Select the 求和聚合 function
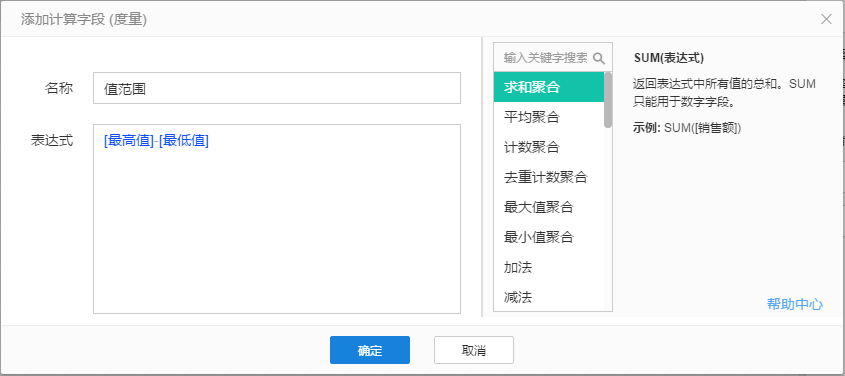This screenshot has width=845, height=376. click(549, 87)
